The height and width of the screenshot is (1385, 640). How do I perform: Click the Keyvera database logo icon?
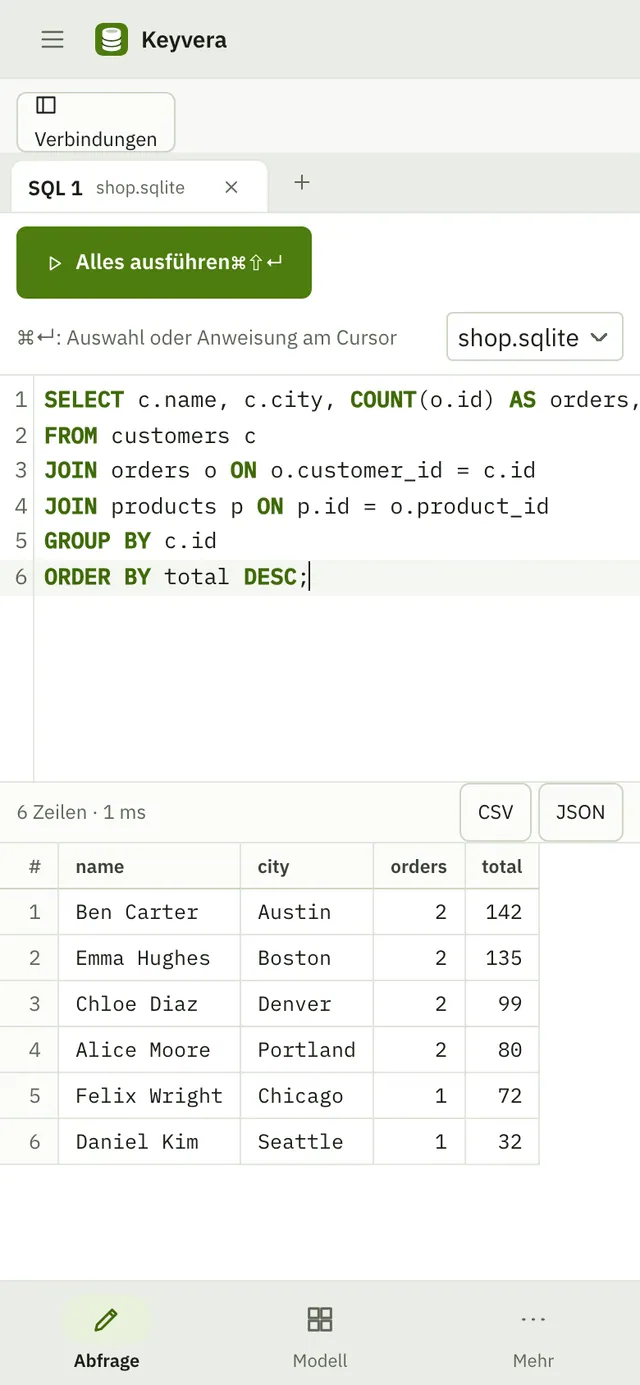click(111, 39)
